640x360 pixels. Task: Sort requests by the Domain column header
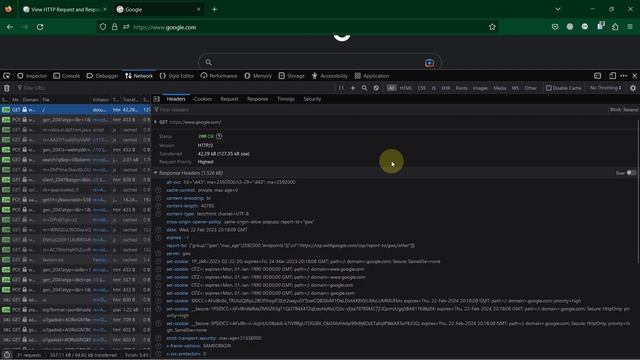click(31, 100)
